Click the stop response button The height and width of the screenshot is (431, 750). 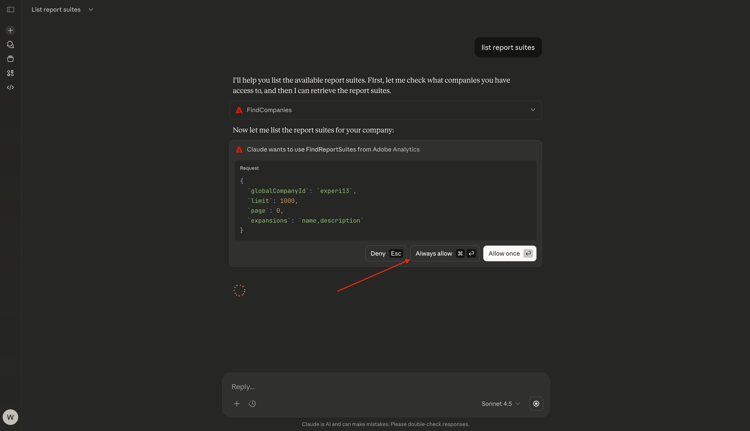[x=536, y=404]
